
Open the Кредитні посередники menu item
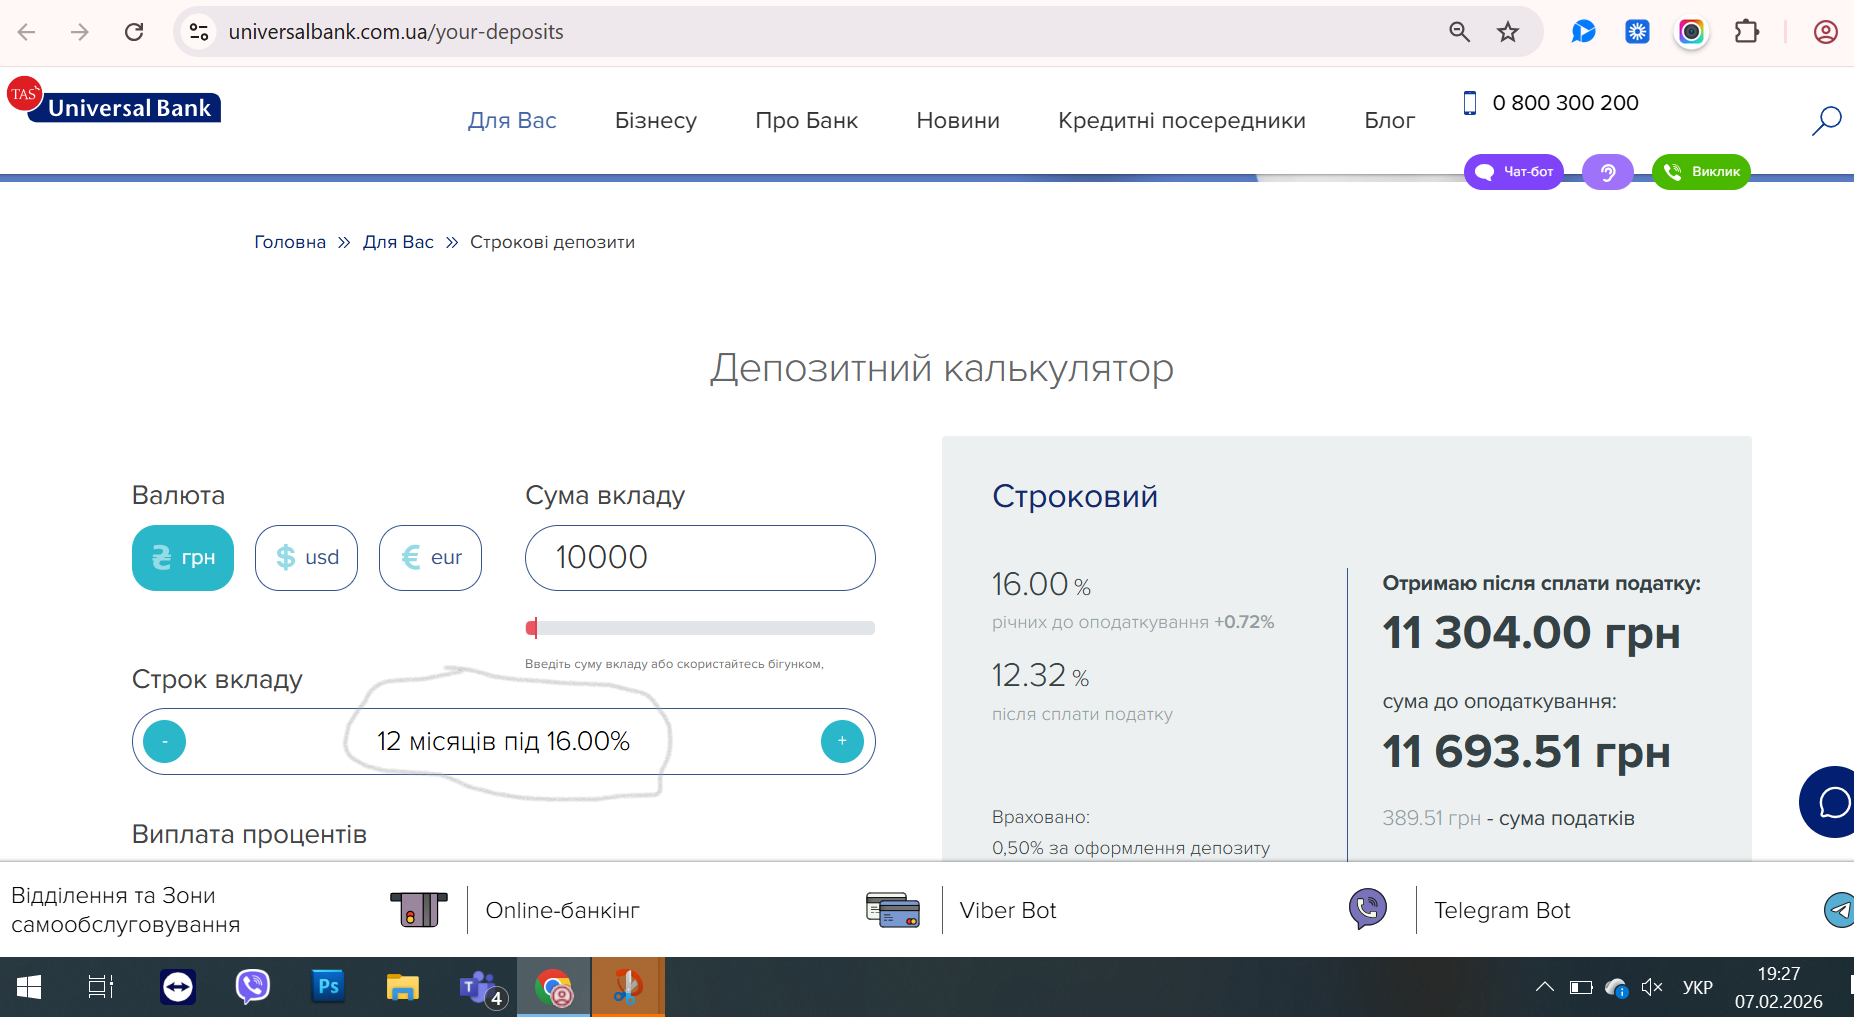click(1182, 120)
